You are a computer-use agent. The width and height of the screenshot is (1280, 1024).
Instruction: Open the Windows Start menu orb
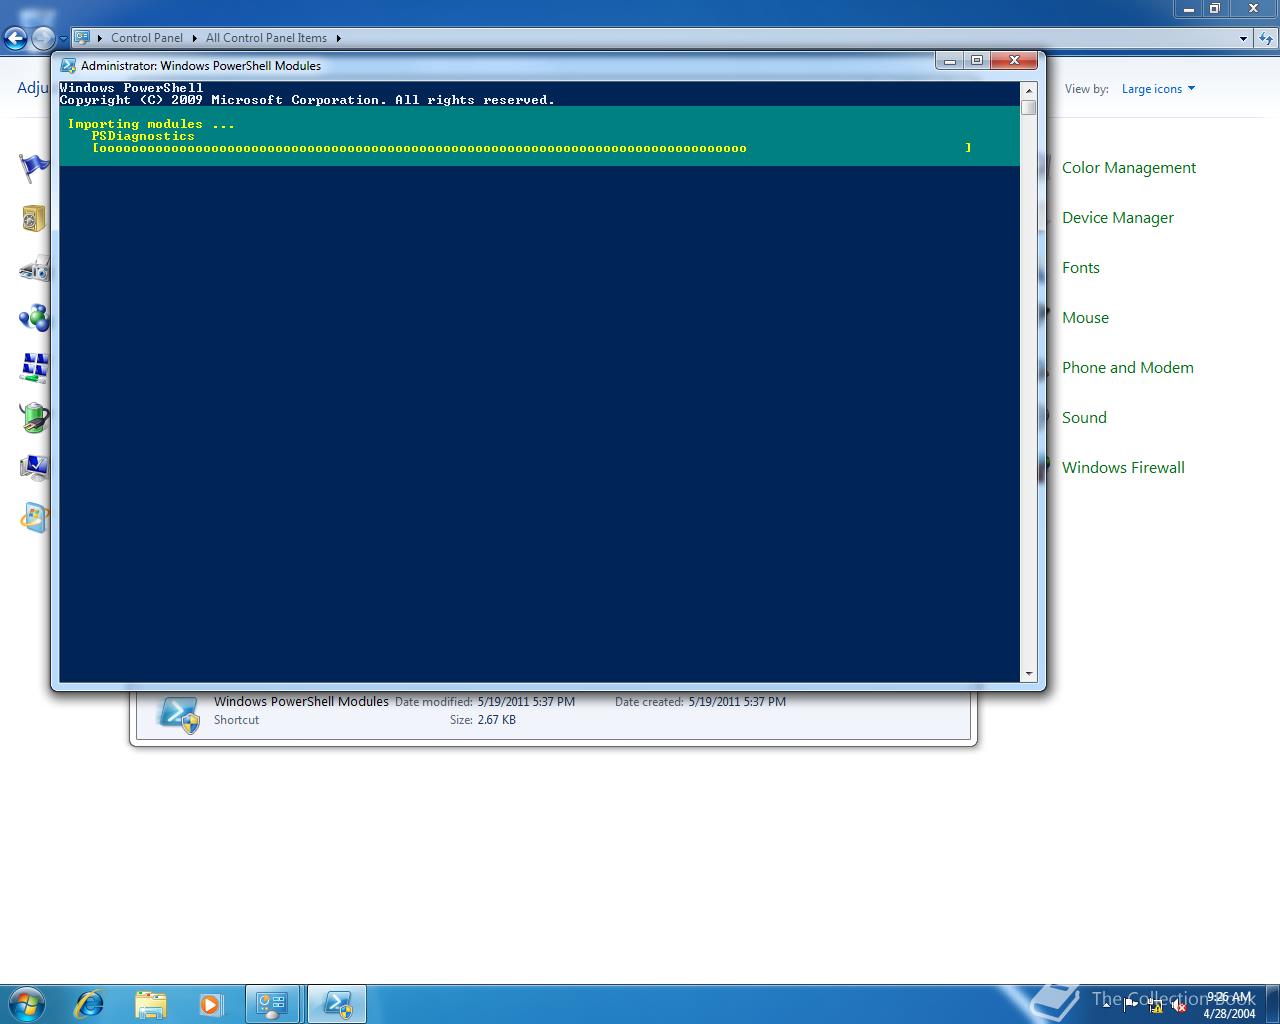[27, 1003]
